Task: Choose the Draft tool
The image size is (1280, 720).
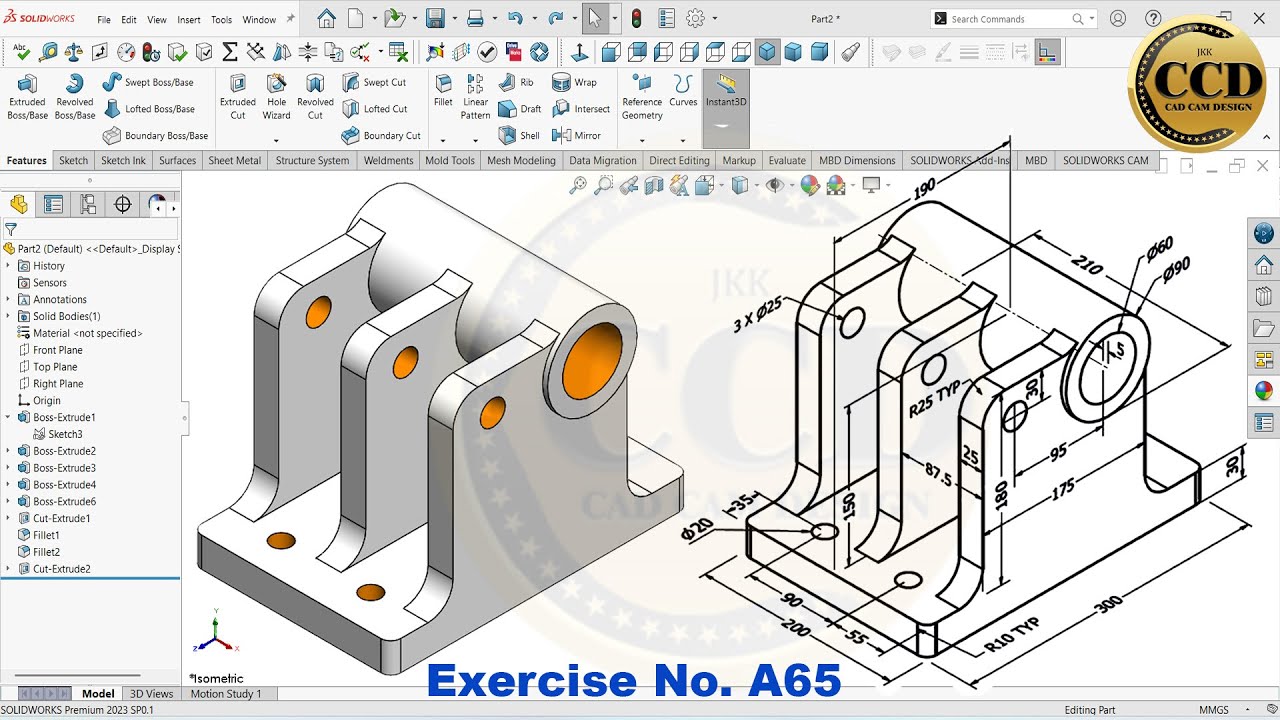Action: (520, 109)
